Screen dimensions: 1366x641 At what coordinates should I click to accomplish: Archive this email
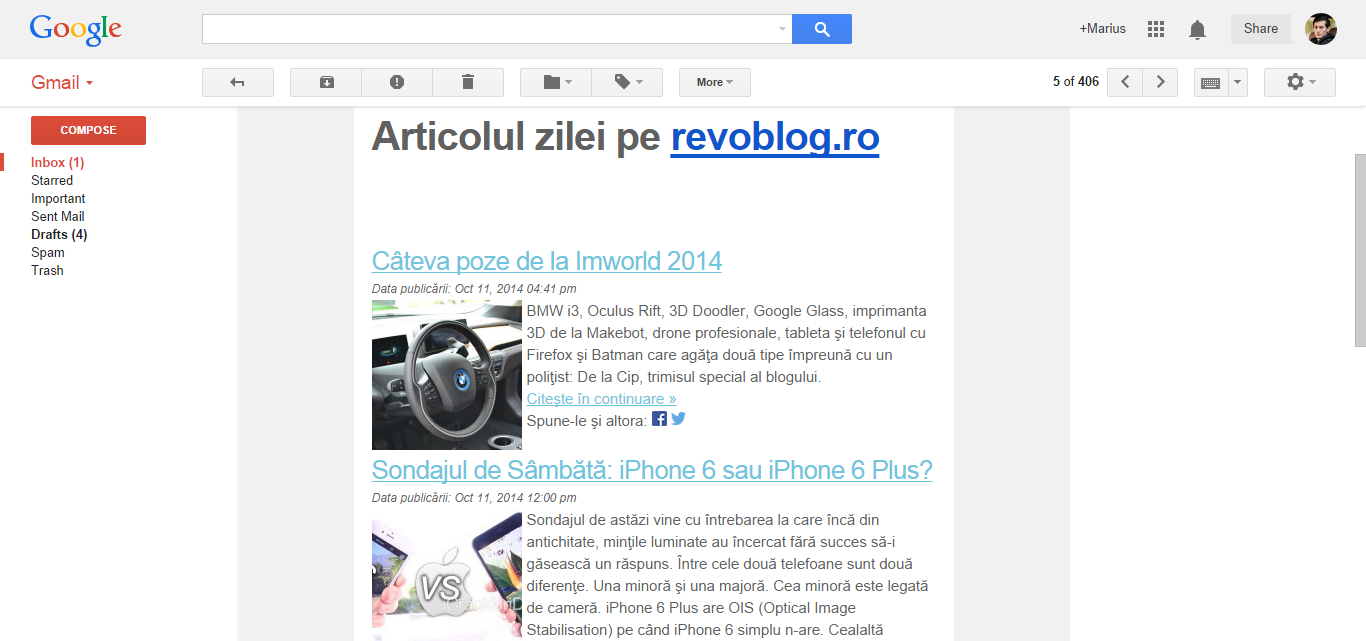(x=326, y=82)
